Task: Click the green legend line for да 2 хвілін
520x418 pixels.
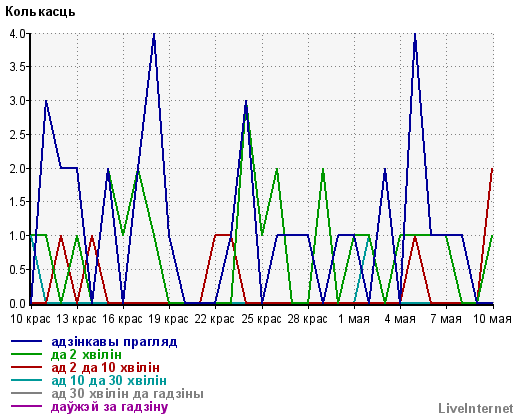Action: coord(27,354)
